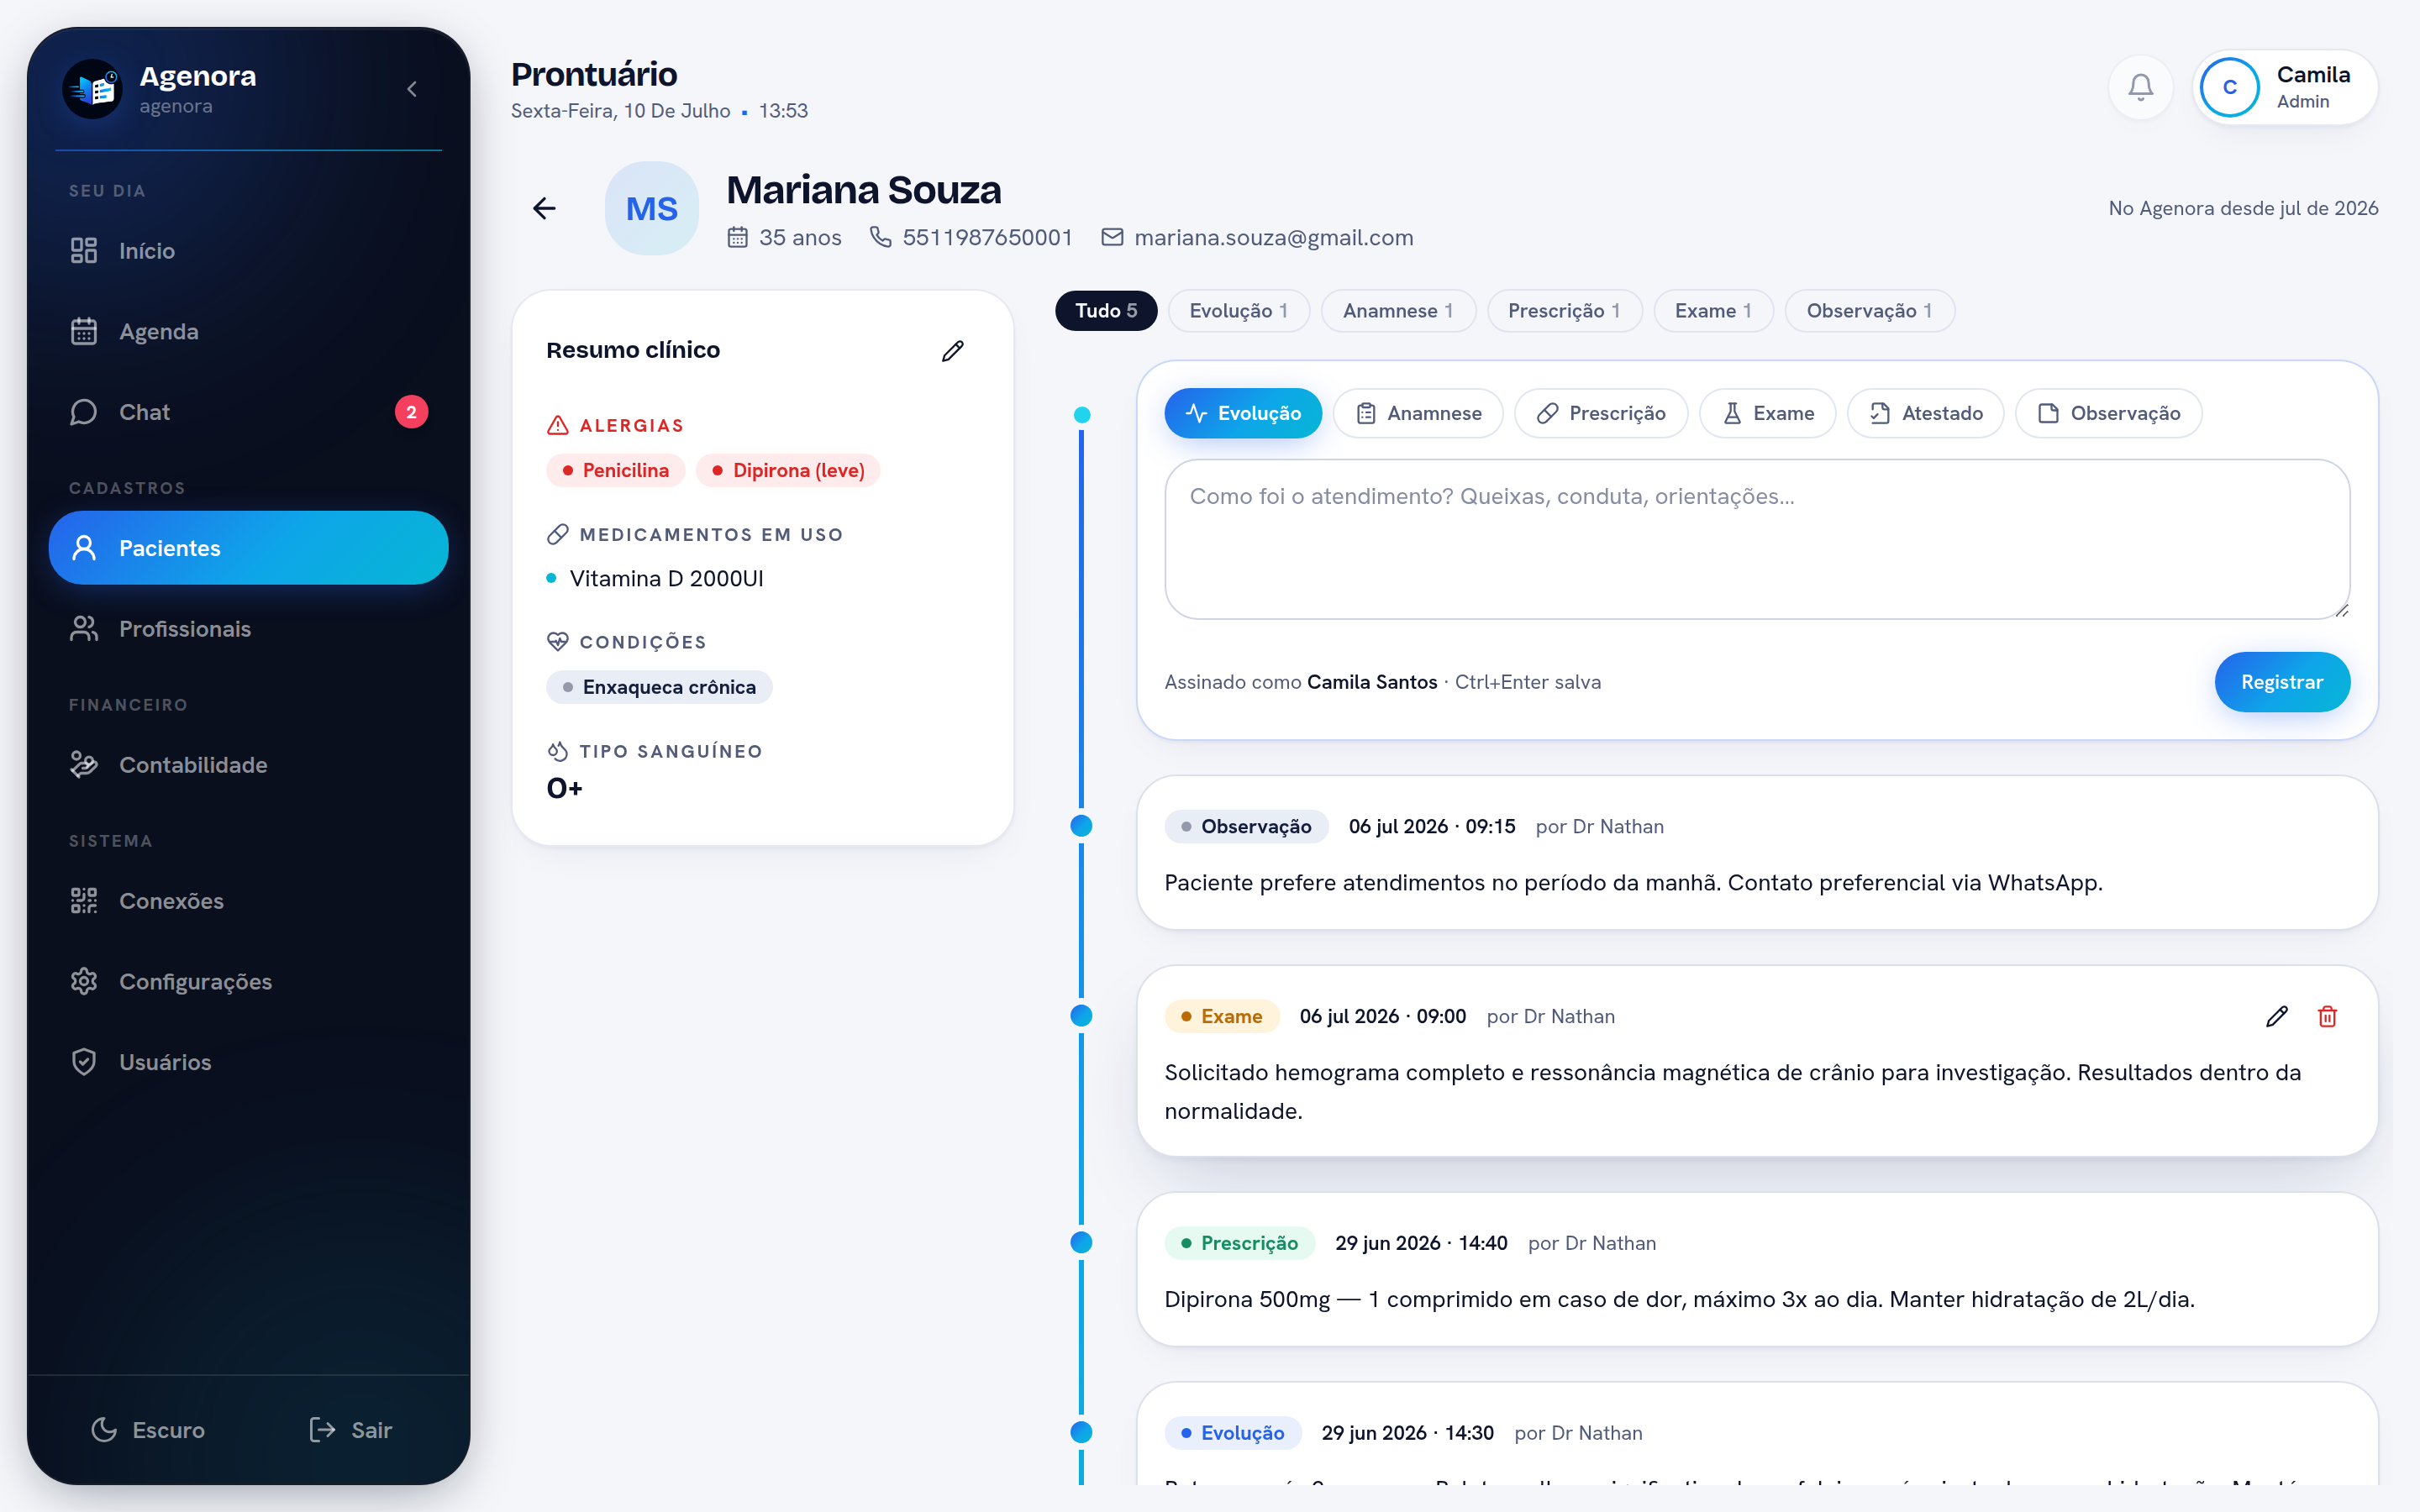This screenshot has height=1512, width=2420.
Task: Collapse the sidebar with the chevron
Action: point(412,89)
